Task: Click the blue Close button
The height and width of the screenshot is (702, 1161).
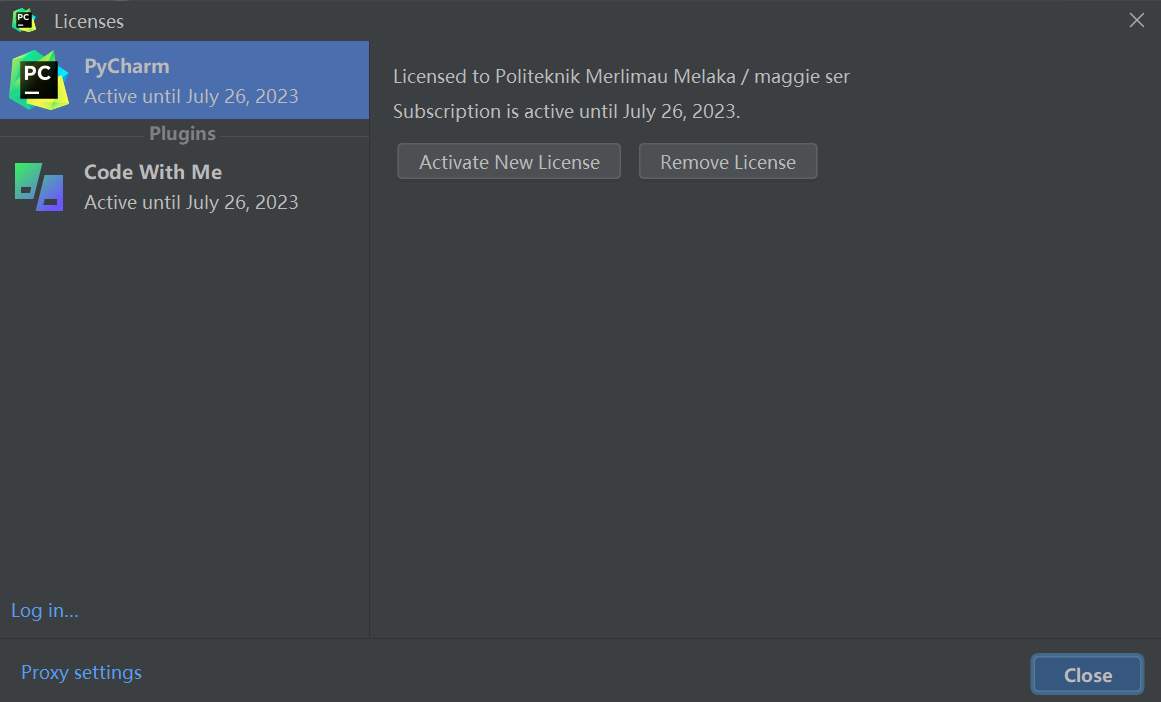Action: (1088, 675)
